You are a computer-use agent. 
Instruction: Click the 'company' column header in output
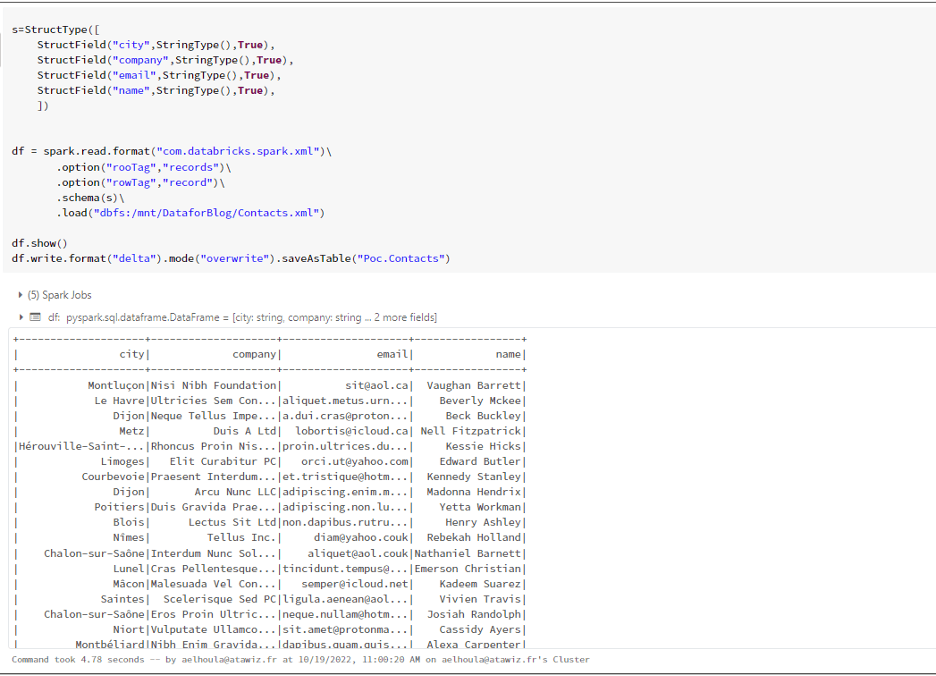(x=254, y=354)
